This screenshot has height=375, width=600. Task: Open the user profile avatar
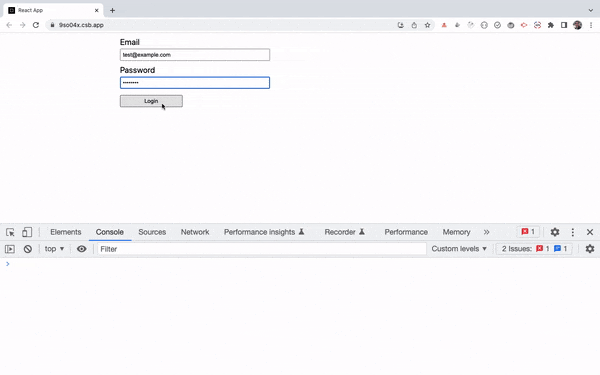pos(577,25)
